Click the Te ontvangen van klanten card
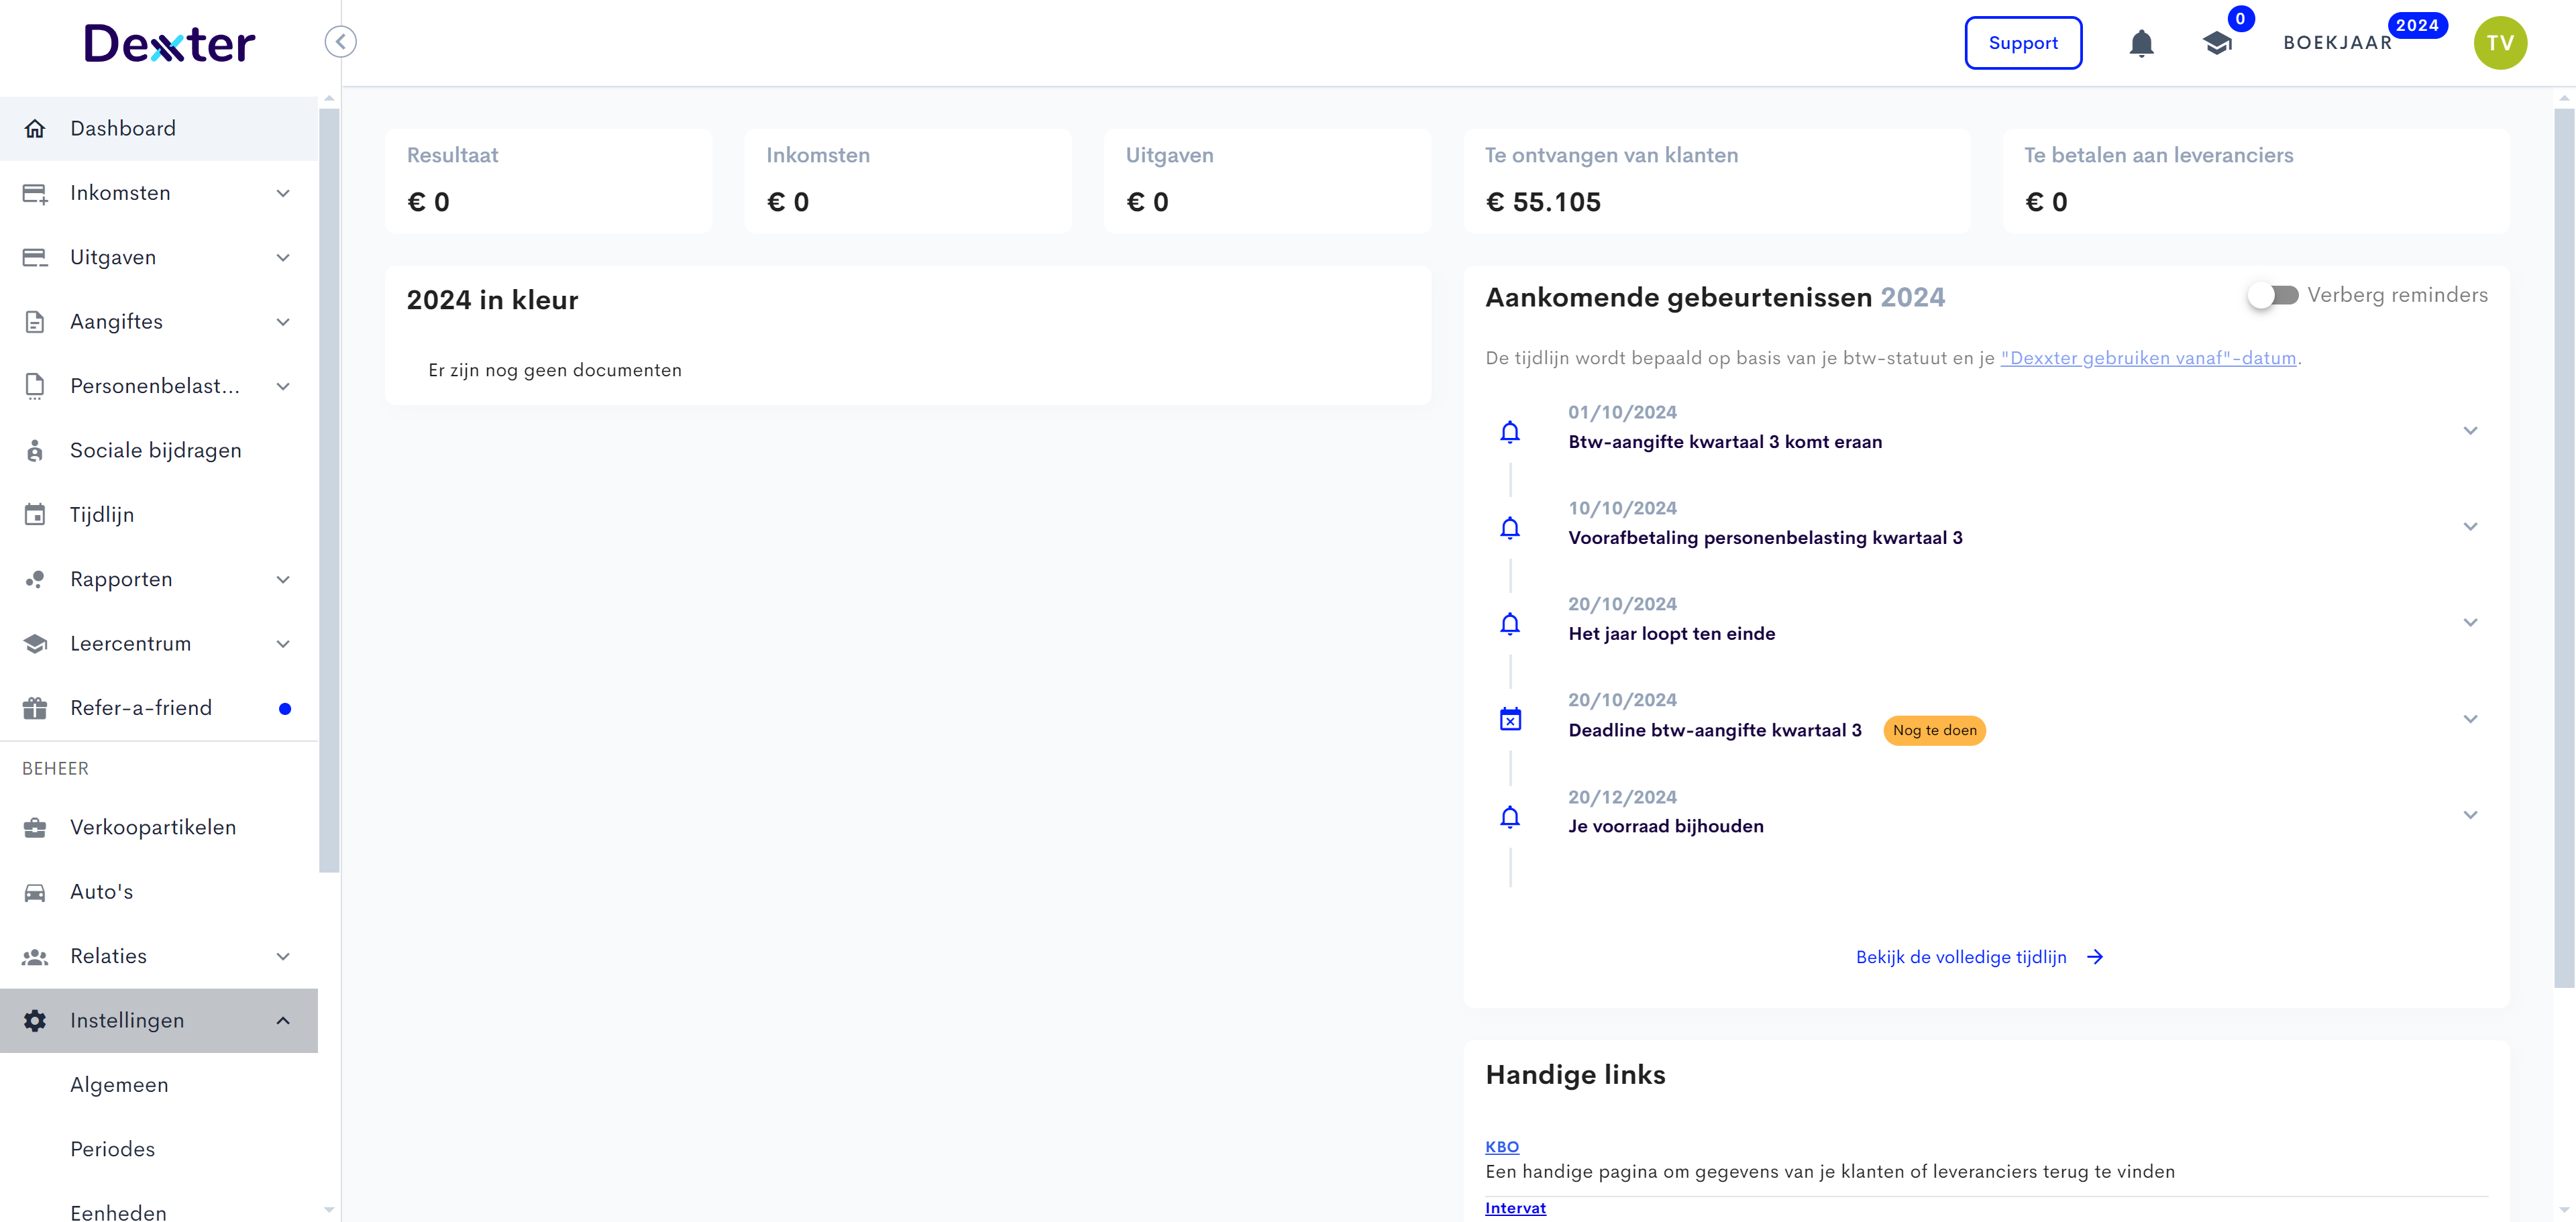The width and height of the screenshot is (2576, 1222). 1716,181
